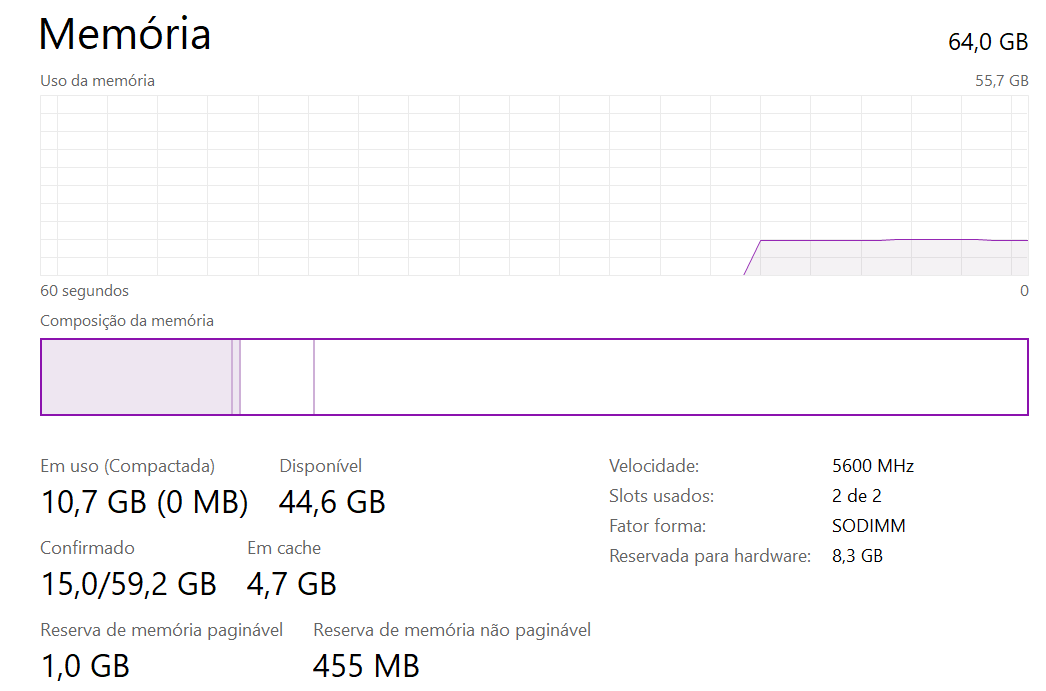The height and width of the screenshot is (691, 1046).
Task: Click the Memória heading title
Action: [125, 33]
